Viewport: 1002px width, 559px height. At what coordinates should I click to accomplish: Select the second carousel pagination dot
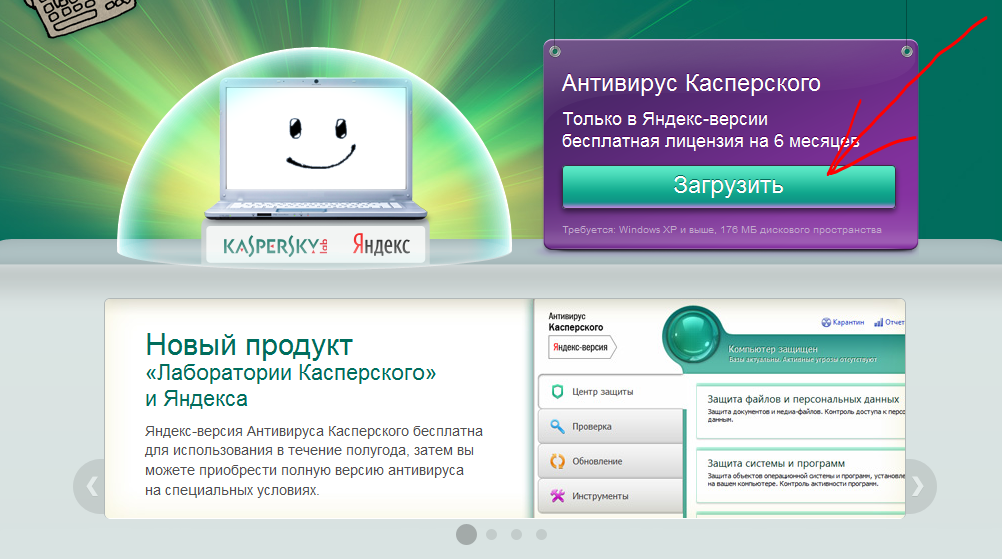coord(491,534)
